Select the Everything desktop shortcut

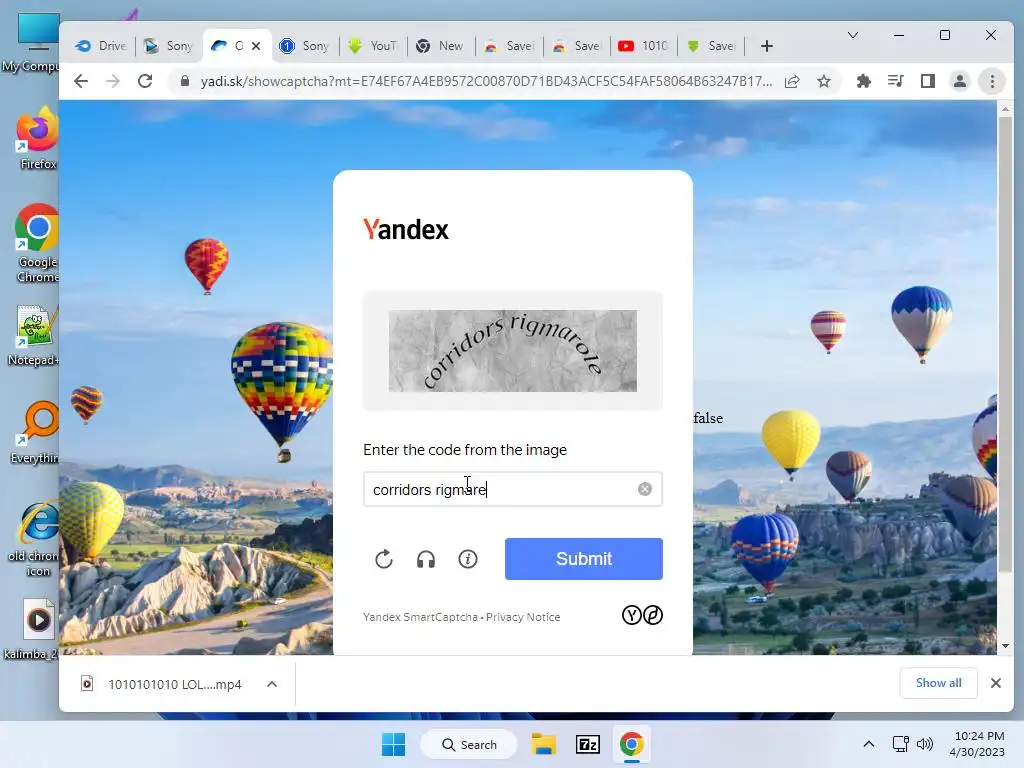(x=35, y=432)
